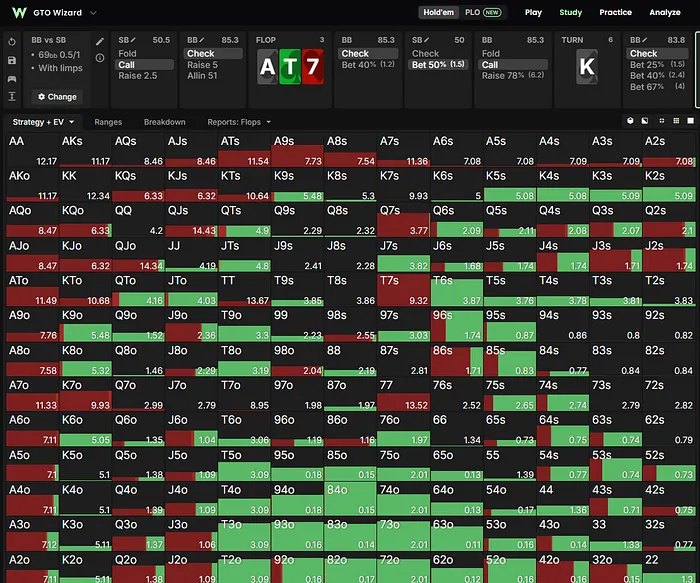This screenshot has width=700, height=583.
Task: Switch to PLO game mode
Action: (x=483, y=12)
